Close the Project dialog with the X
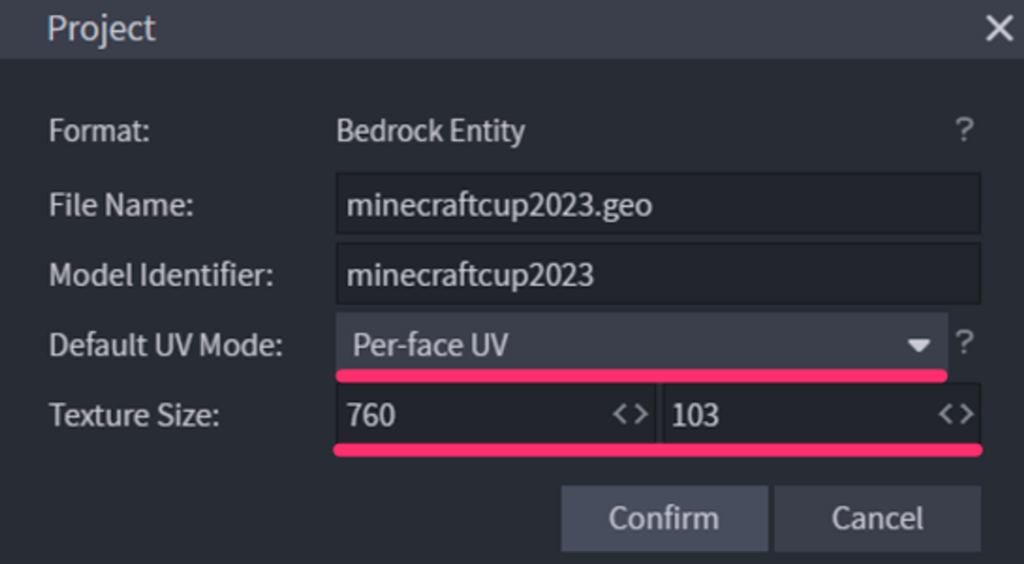This screenshot has width=1024, height=564. point(999,29)
